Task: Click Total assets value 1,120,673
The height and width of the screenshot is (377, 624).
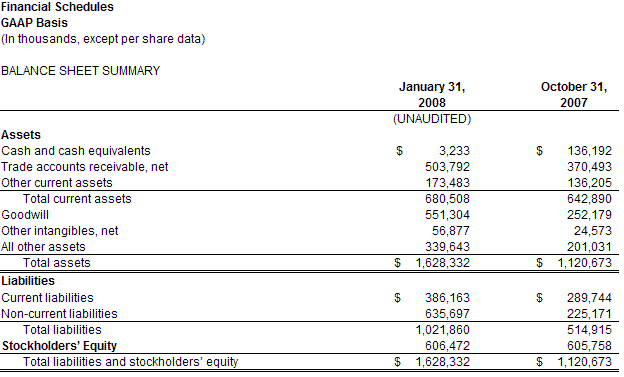Action: coord(584,263)
